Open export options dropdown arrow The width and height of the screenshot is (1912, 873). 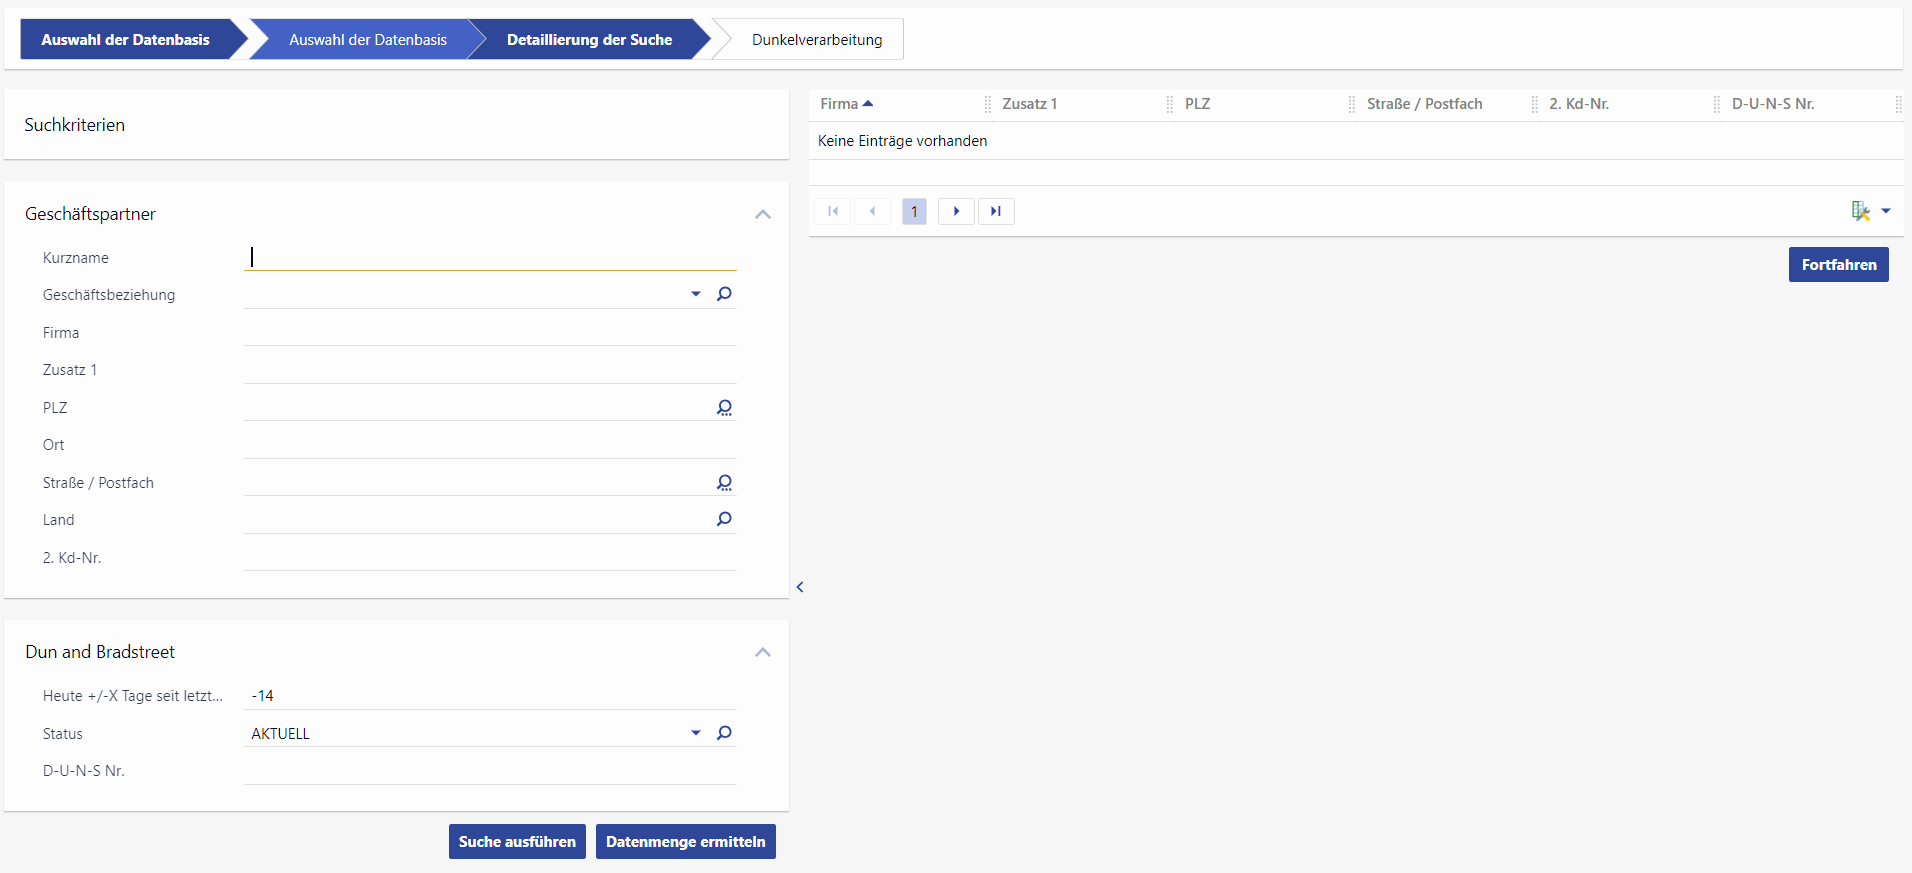pyautogui.click(x=1886, y=211)
